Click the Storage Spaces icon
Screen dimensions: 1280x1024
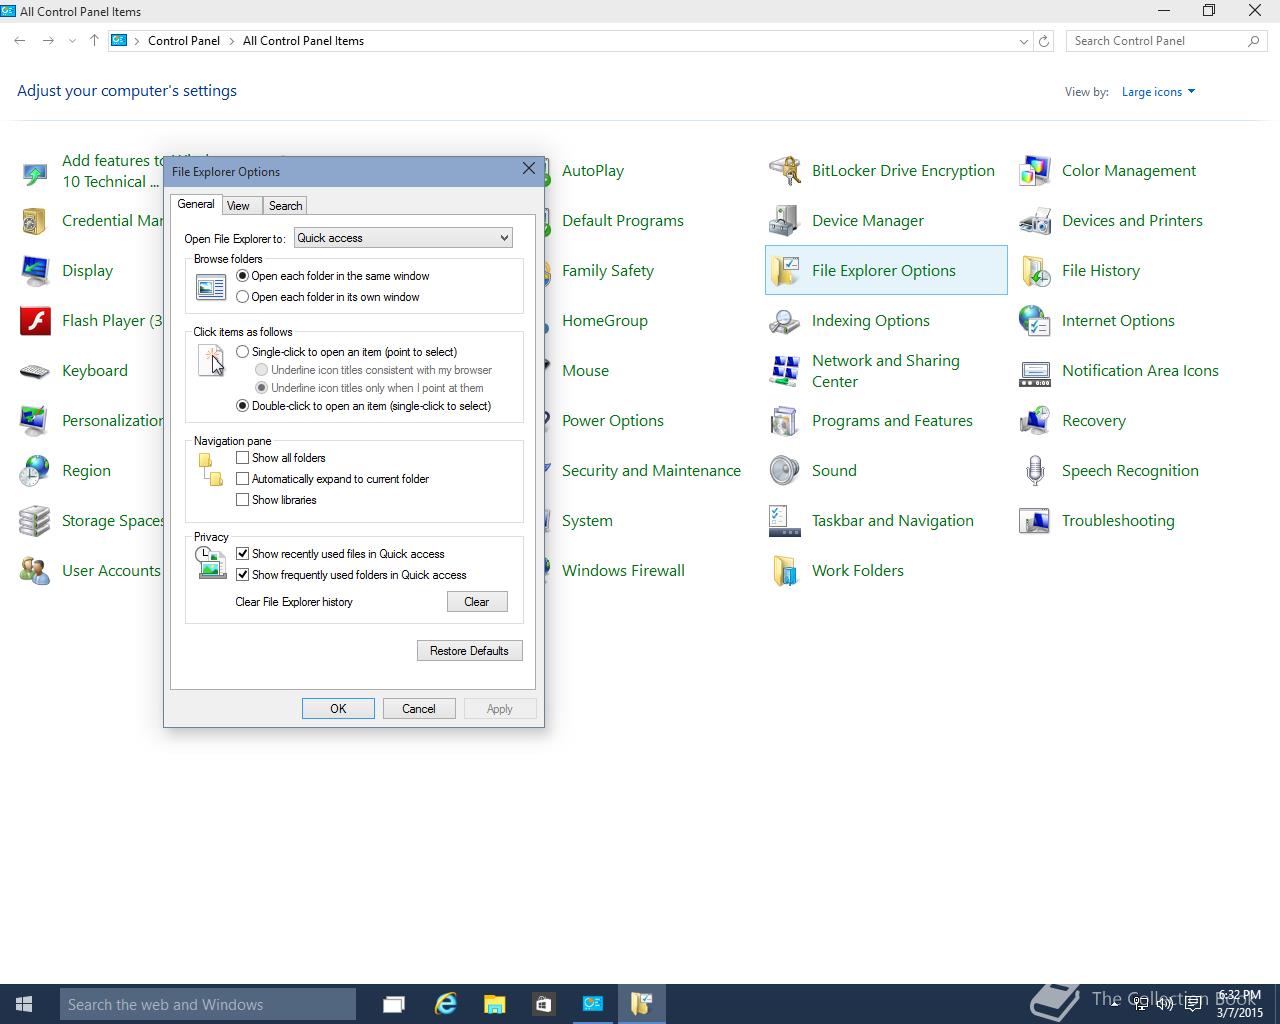coord(35,521)
